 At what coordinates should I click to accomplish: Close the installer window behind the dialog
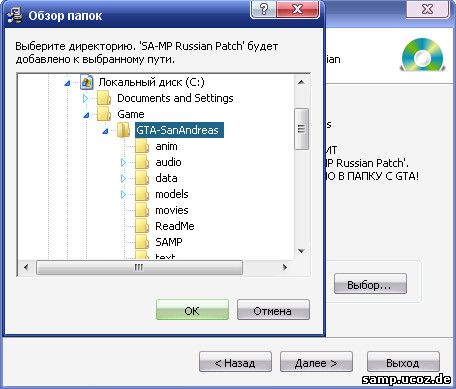pyautogui.click(x=428, y=9)
